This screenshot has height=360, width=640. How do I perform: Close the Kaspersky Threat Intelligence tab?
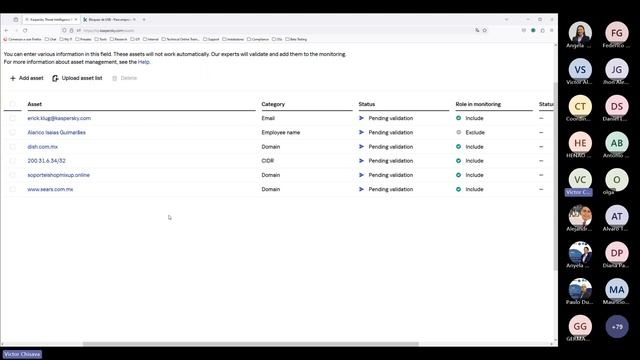click(x=76, y=20)
